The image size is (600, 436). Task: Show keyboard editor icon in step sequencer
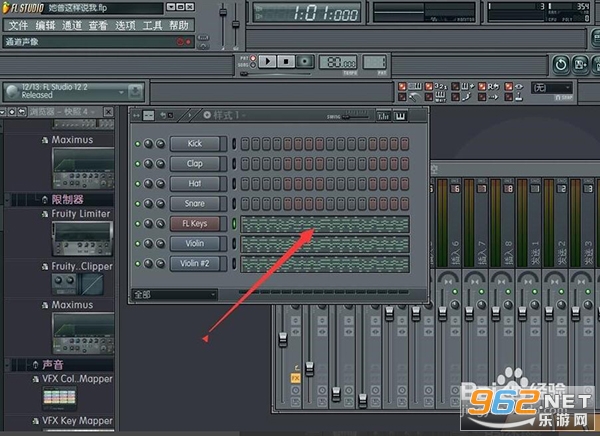pos(400,116)
